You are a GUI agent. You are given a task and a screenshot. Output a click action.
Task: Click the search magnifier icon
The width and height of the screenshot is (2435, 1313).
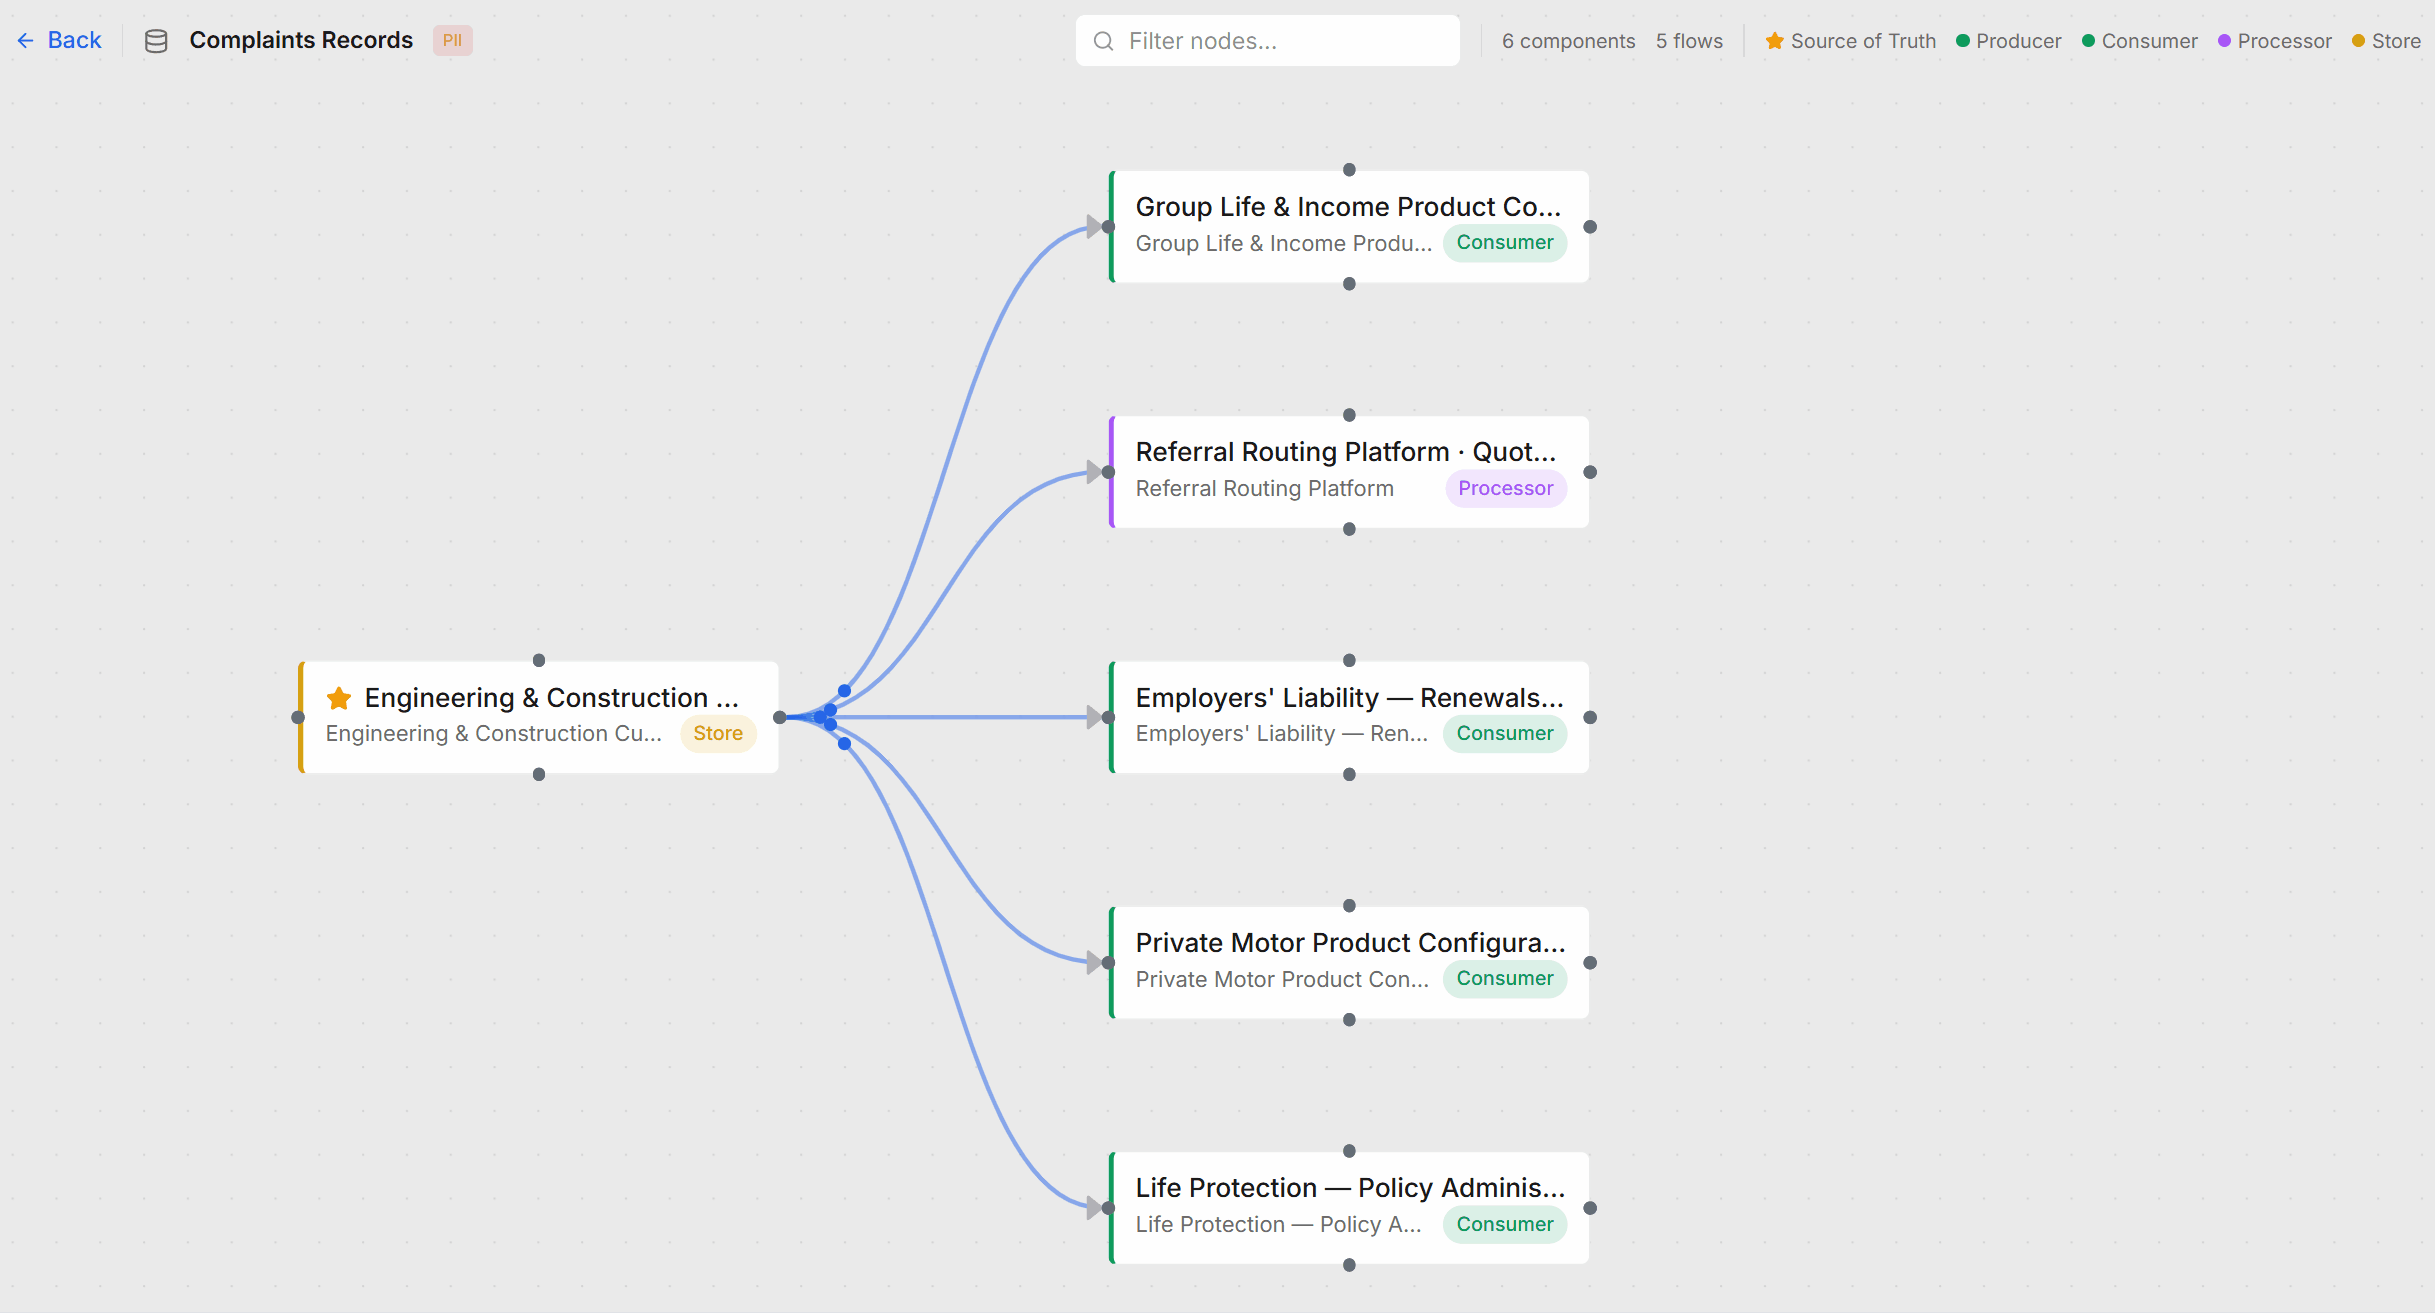tap(1103, 41)
